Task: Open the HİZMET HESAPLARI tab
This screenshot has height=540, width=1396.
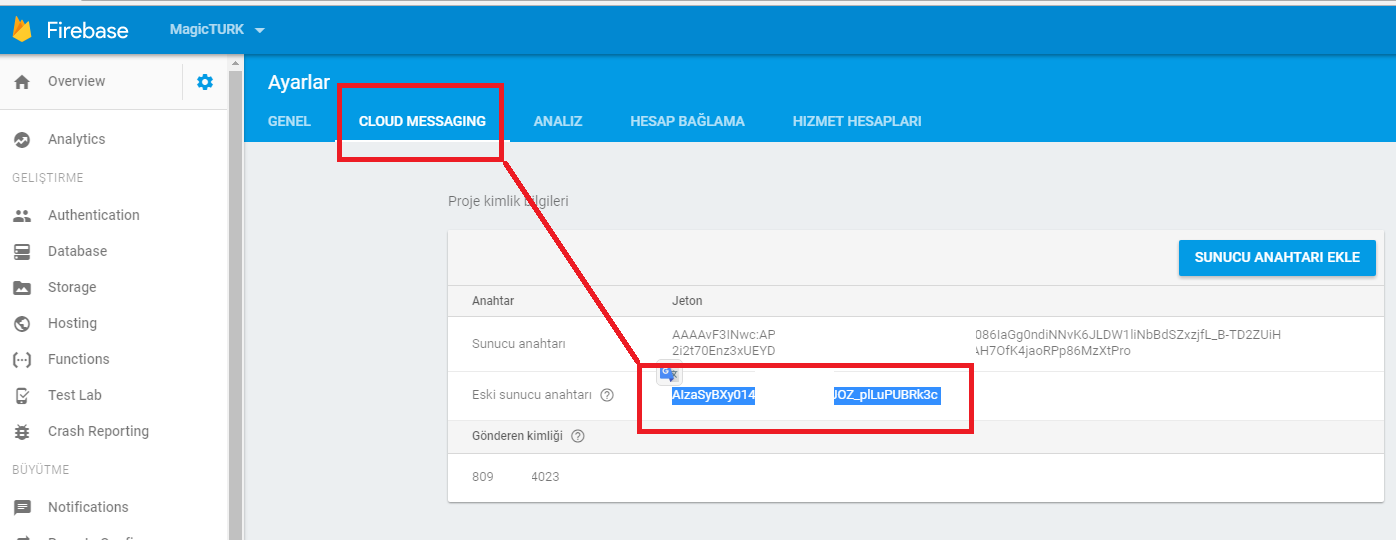Action: tap(857, 121)
